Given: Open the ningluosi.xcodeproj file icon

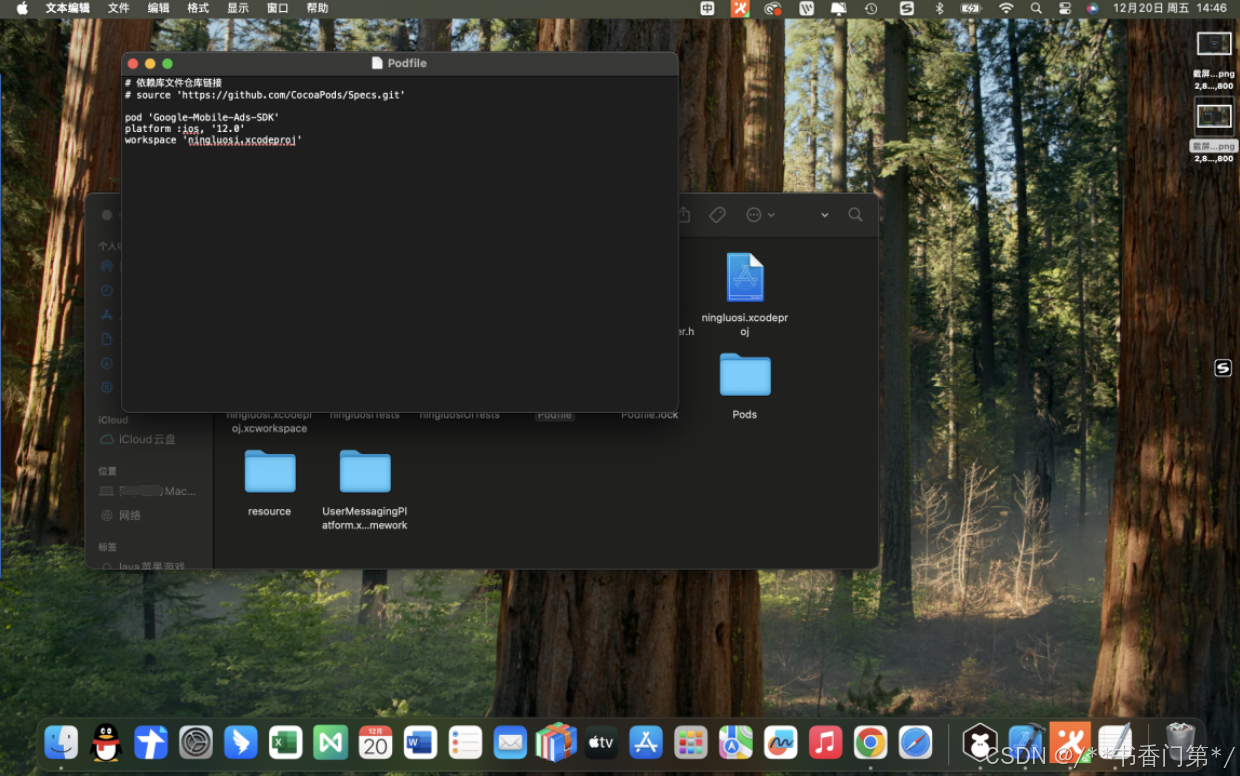Looking at the screenshot, I should pos(745,277).
